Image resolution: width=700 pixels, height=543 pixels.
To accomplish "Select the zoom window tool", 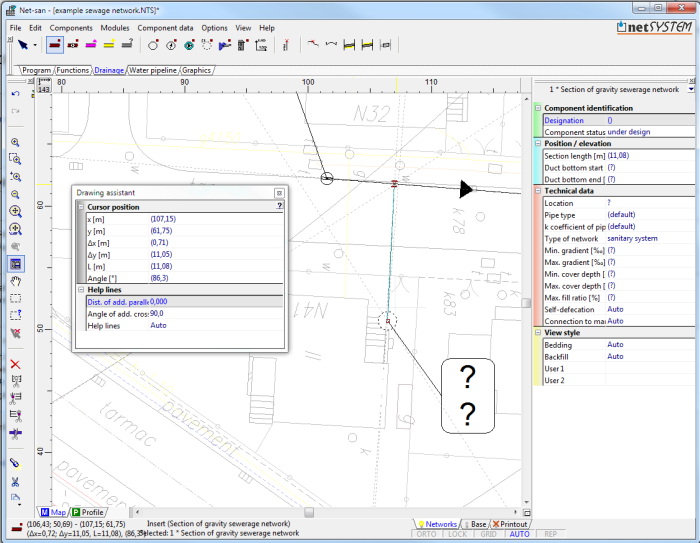I will click(x=16, y=159).
